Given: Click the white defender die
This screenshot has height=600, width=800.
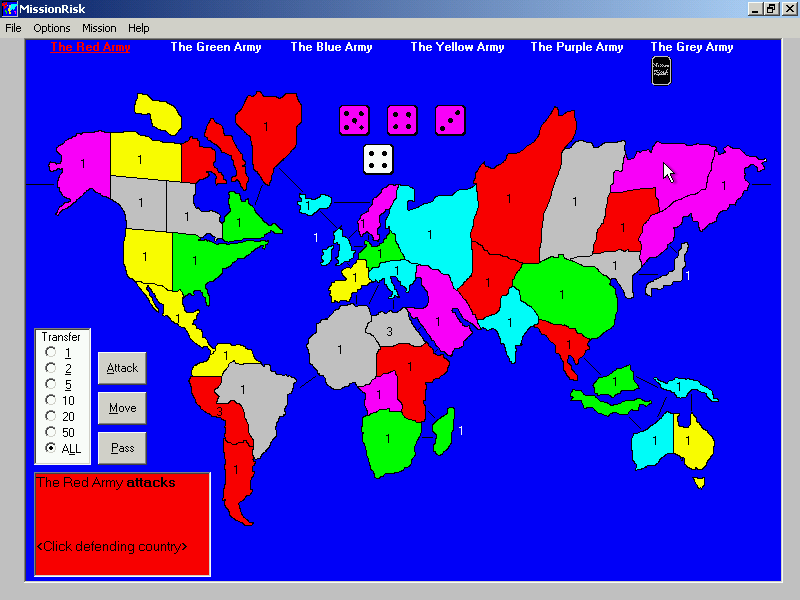Looking at the screenshot, I should click(x=378, y=158).
